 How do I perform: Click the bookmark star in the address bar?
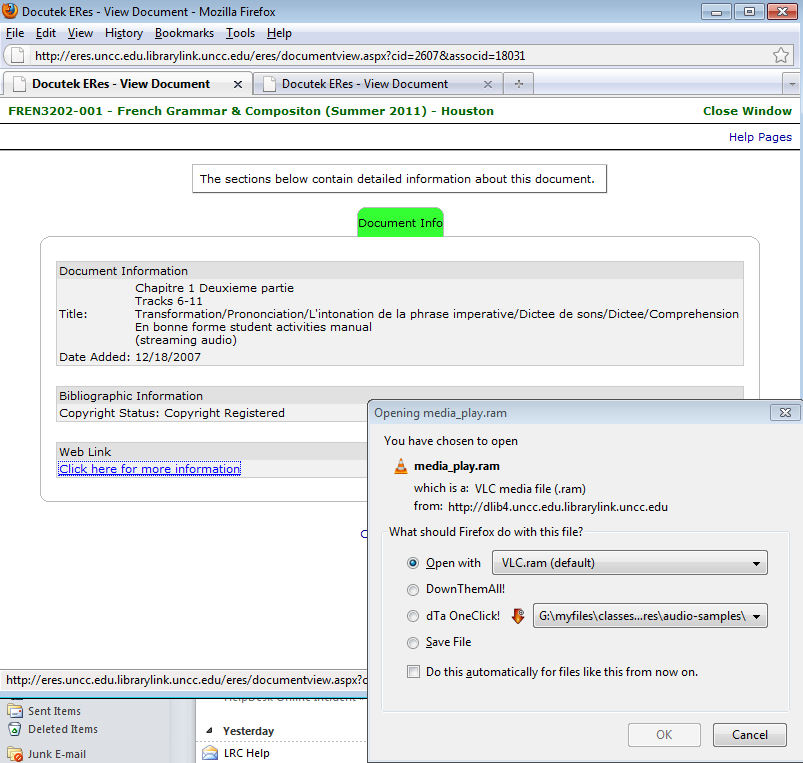tap(781, 55)
